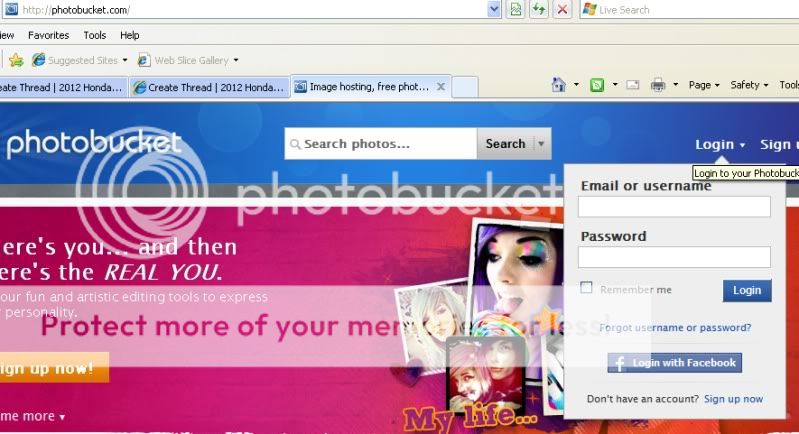
Task: Click the blue Login button
Action: (x=747, y=290)
